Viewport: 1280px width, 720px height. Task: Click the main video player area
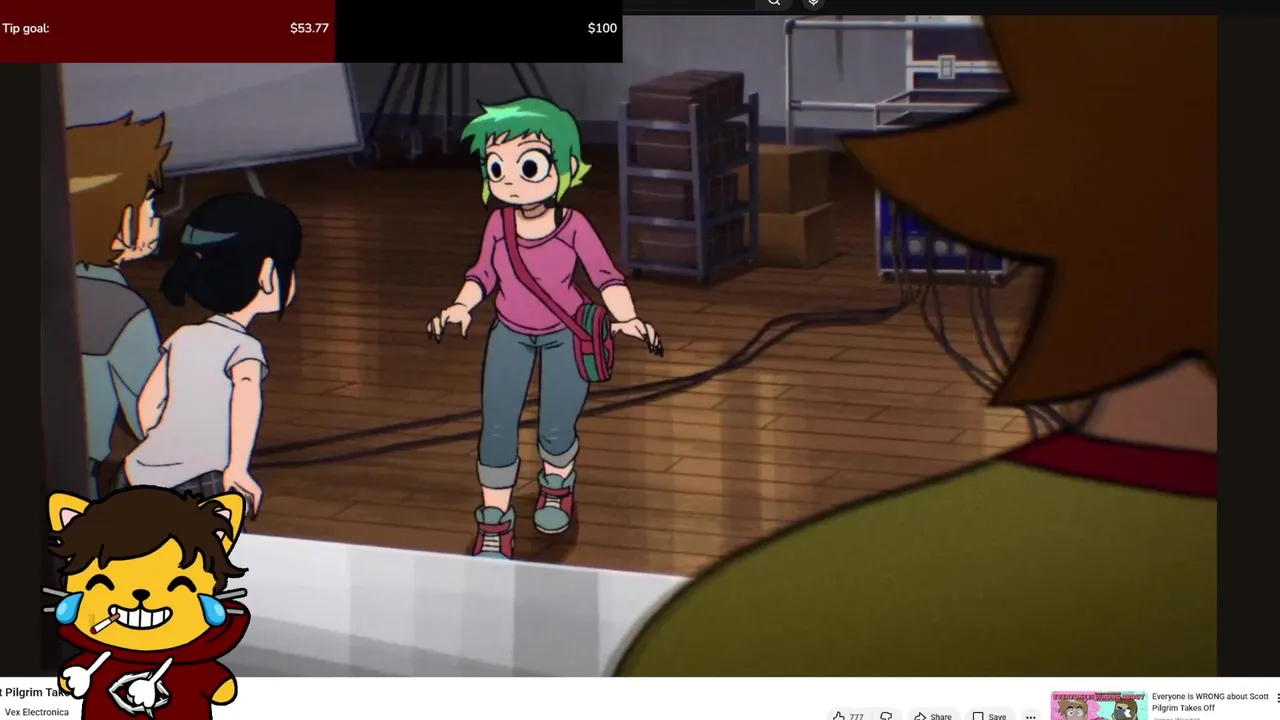pyautogui.click(x=628, y=346)
